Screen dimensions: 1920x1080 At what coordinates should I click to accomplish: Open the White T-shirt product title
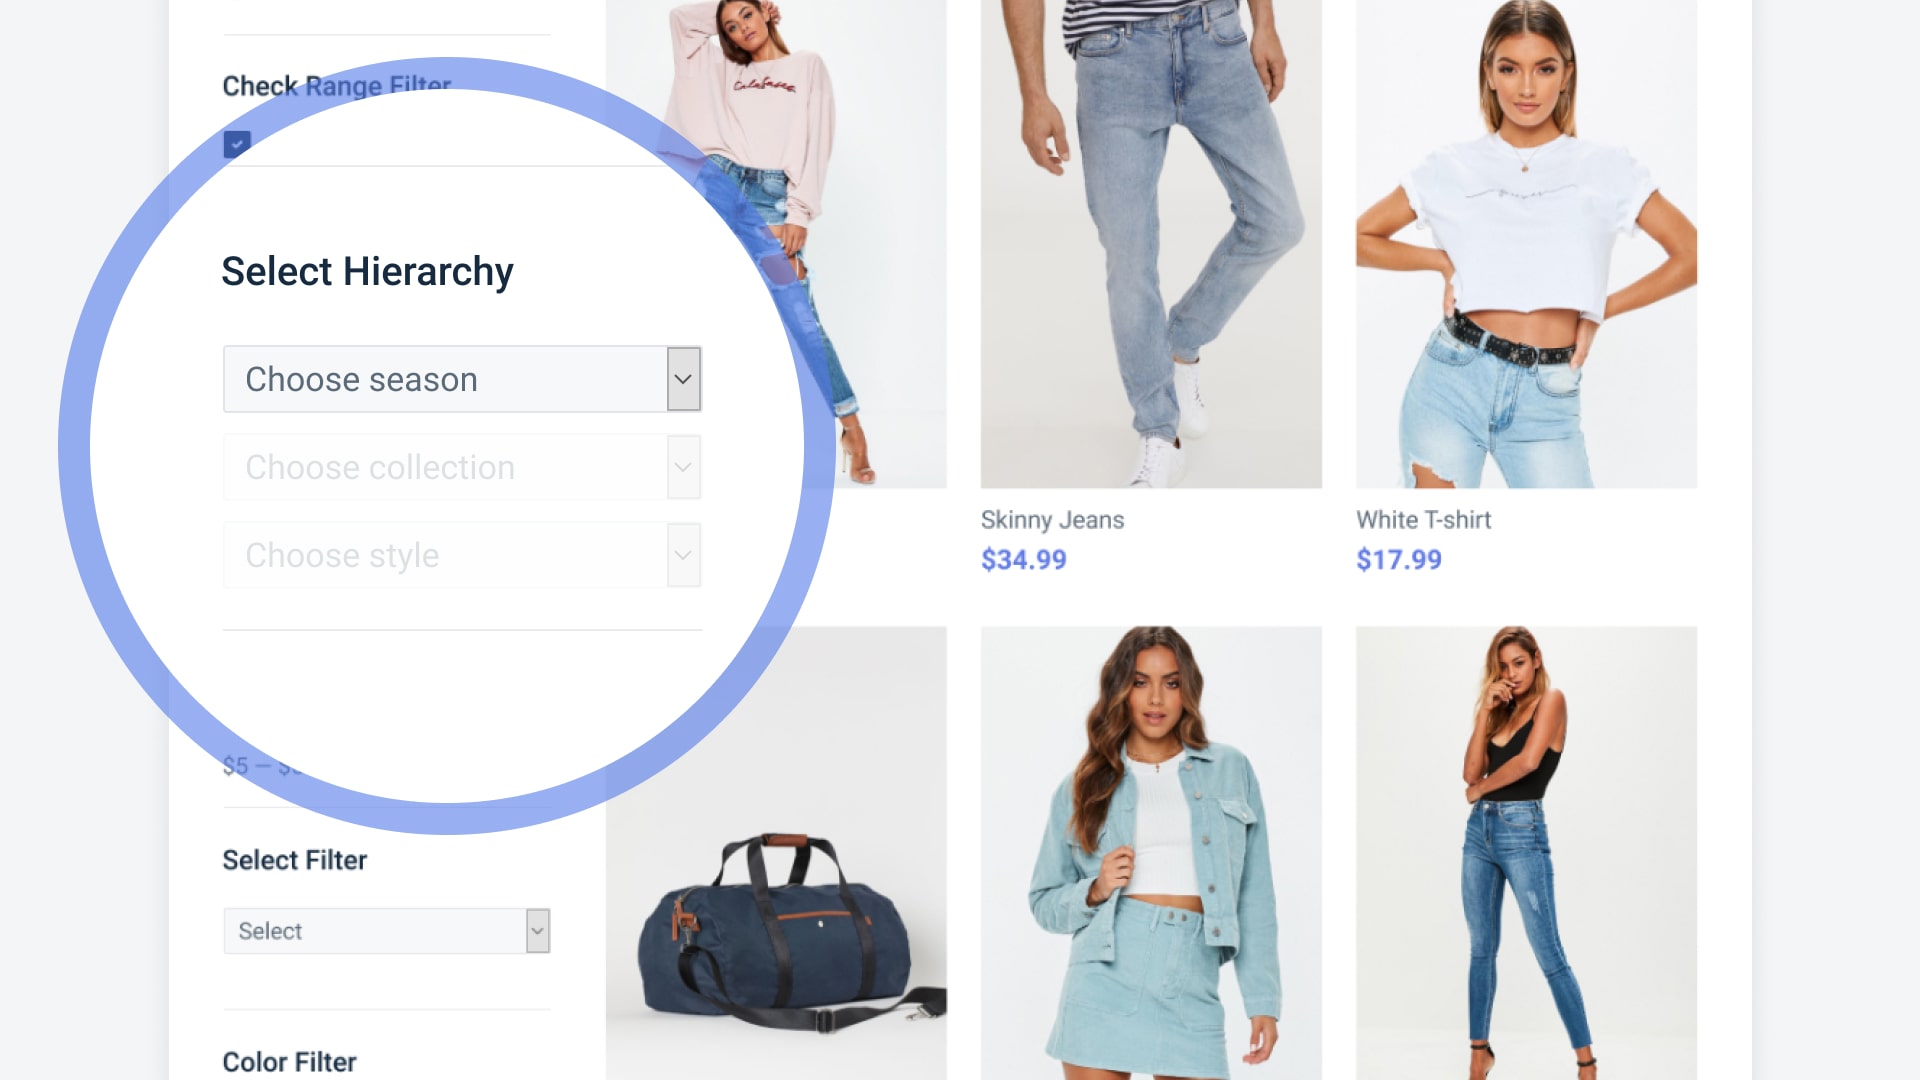pyautogui.click(x=1423, y=520)
